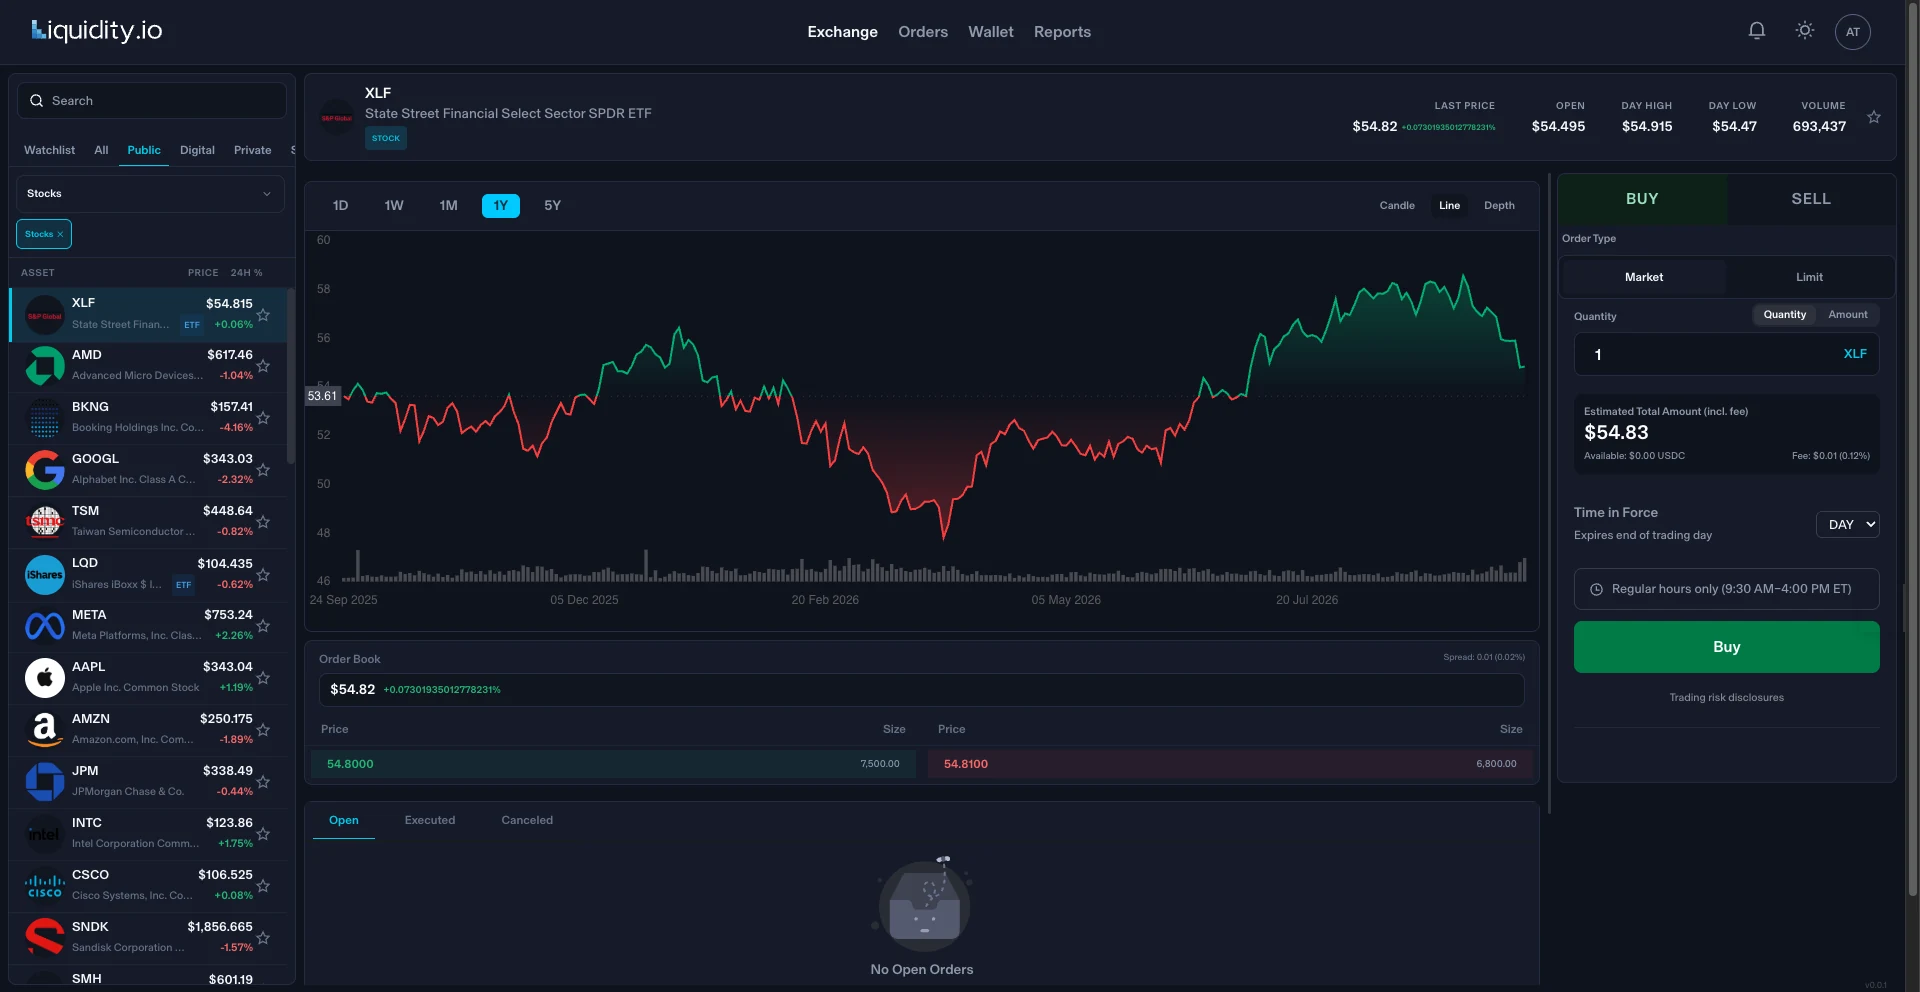1920x992 pixels.
Task: Set chart range to 1D
Action: 340,205
